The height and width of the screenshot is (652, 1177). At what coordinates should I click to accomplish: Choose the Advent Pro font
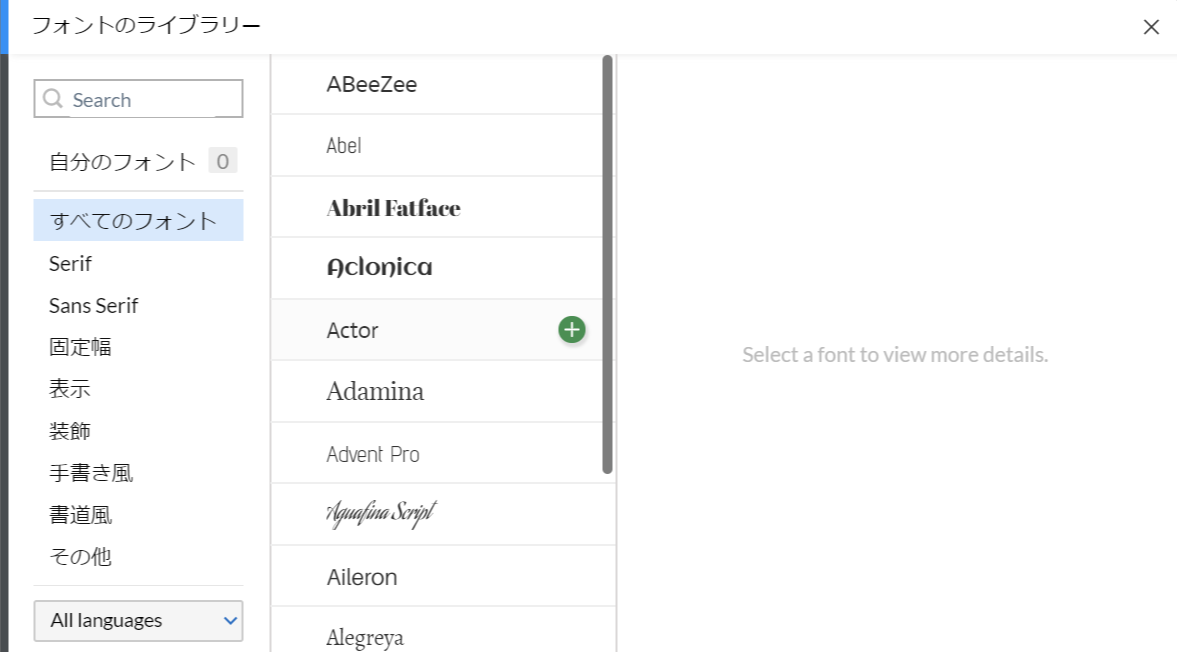click(x=373, y=454)
